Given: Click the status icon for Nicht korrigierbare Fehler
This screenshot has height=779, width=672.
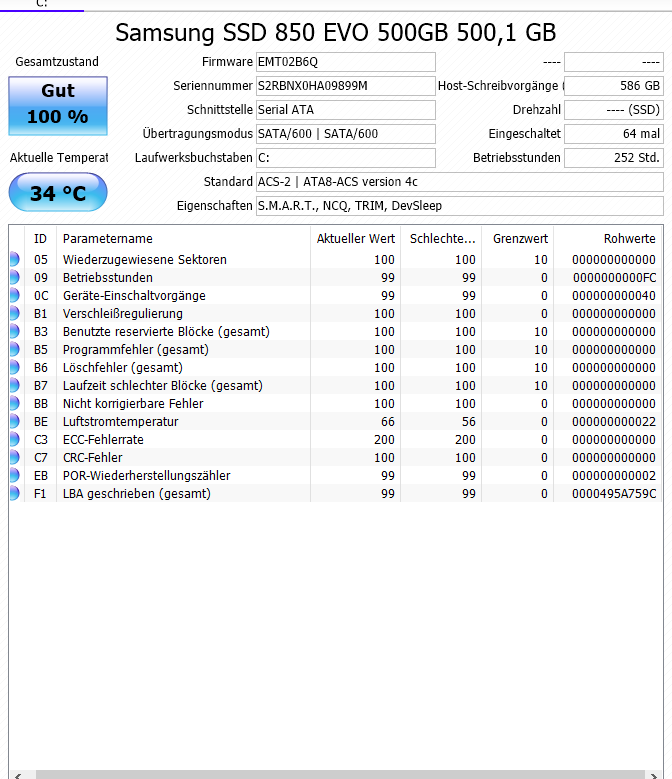Looking at the screenshot, I should pyautogui.click(x=14, y=403).
